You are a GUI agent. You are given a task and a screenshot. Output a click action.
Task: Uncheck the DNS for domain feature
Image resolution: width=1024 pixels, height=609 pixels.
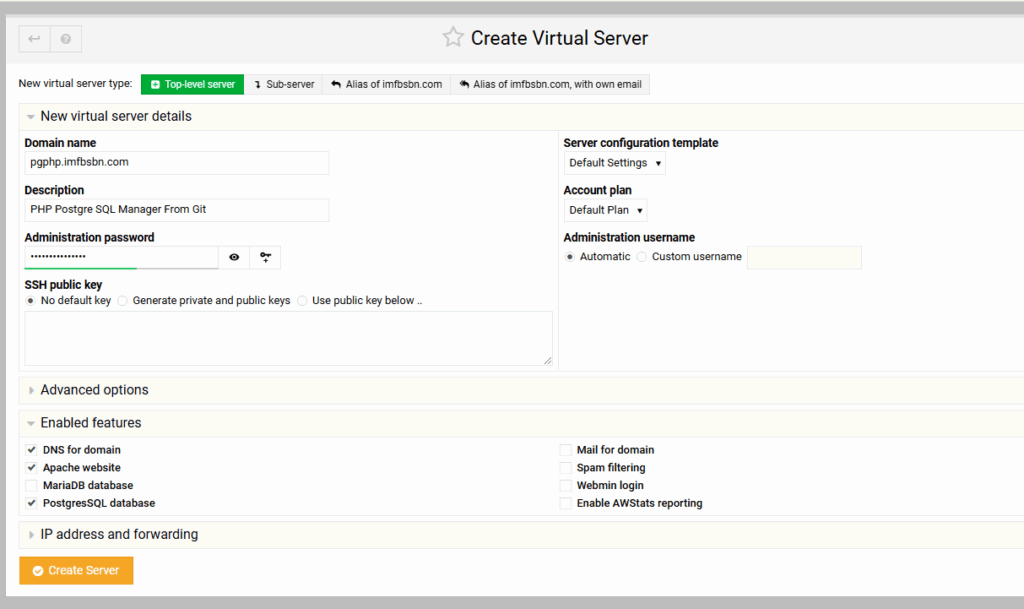tap(31, 450)
